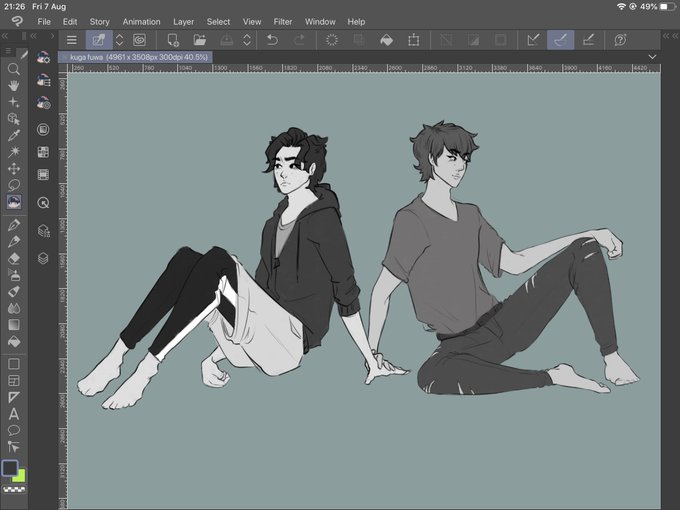This screenshot has width=680, height=510.
Task: Select the Ruler triangle tool
Action: pos(14,397)
